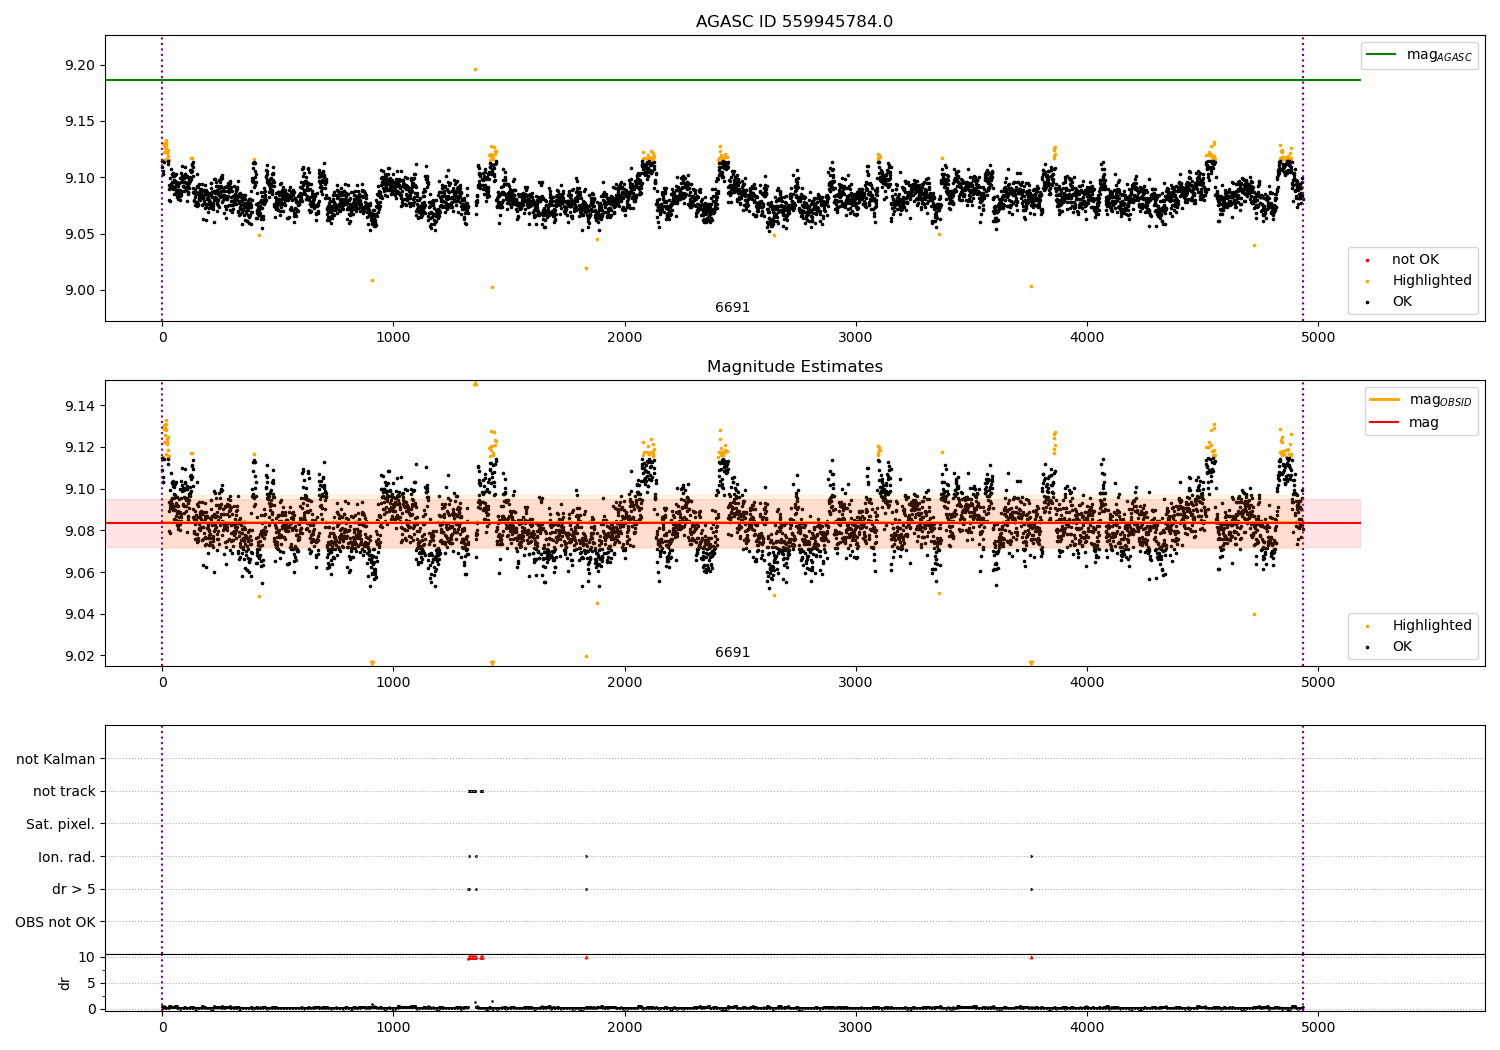
Task: Click the 2000 x-tick of the Magnitude Estimates plot
Action: (x=625, y=683)
